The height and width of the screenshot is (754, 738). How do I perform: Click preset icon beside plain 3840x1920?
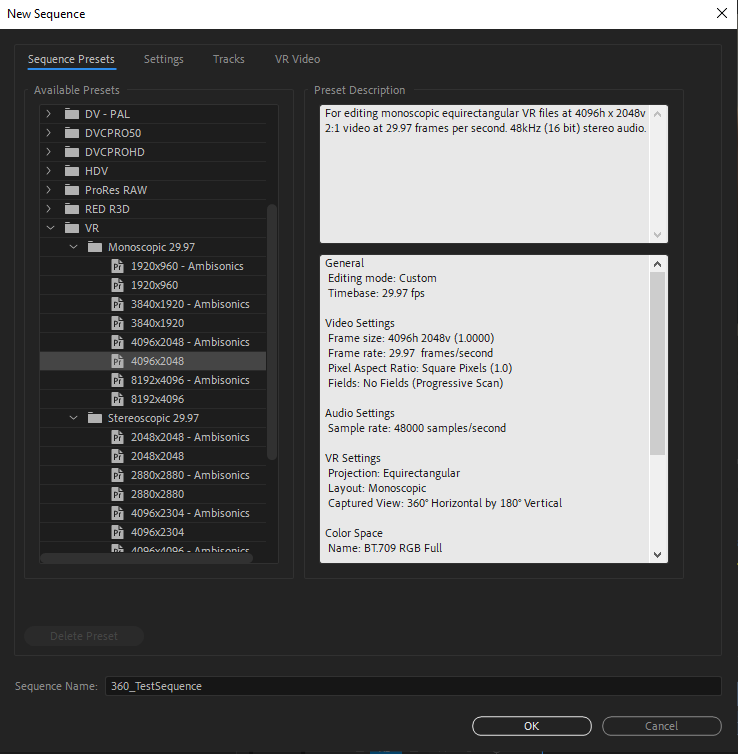point(118,323)
